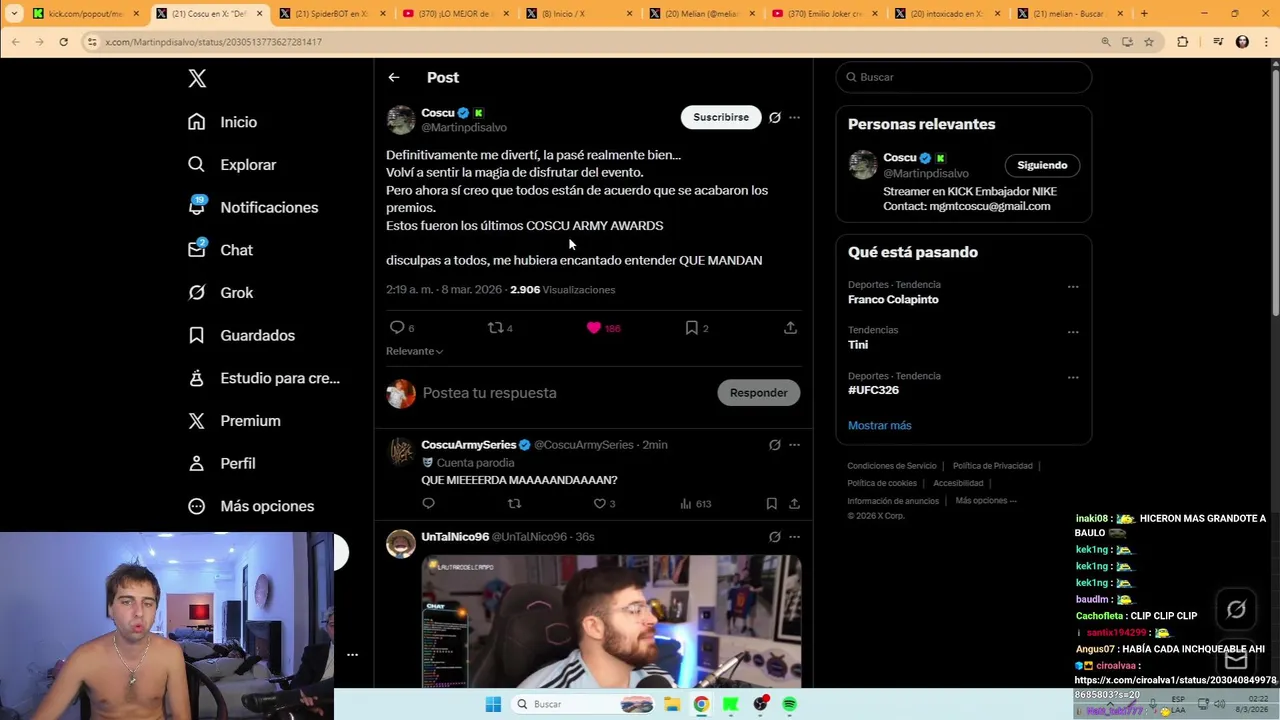Click the back arrow beside Post

[x=394, y=77]
